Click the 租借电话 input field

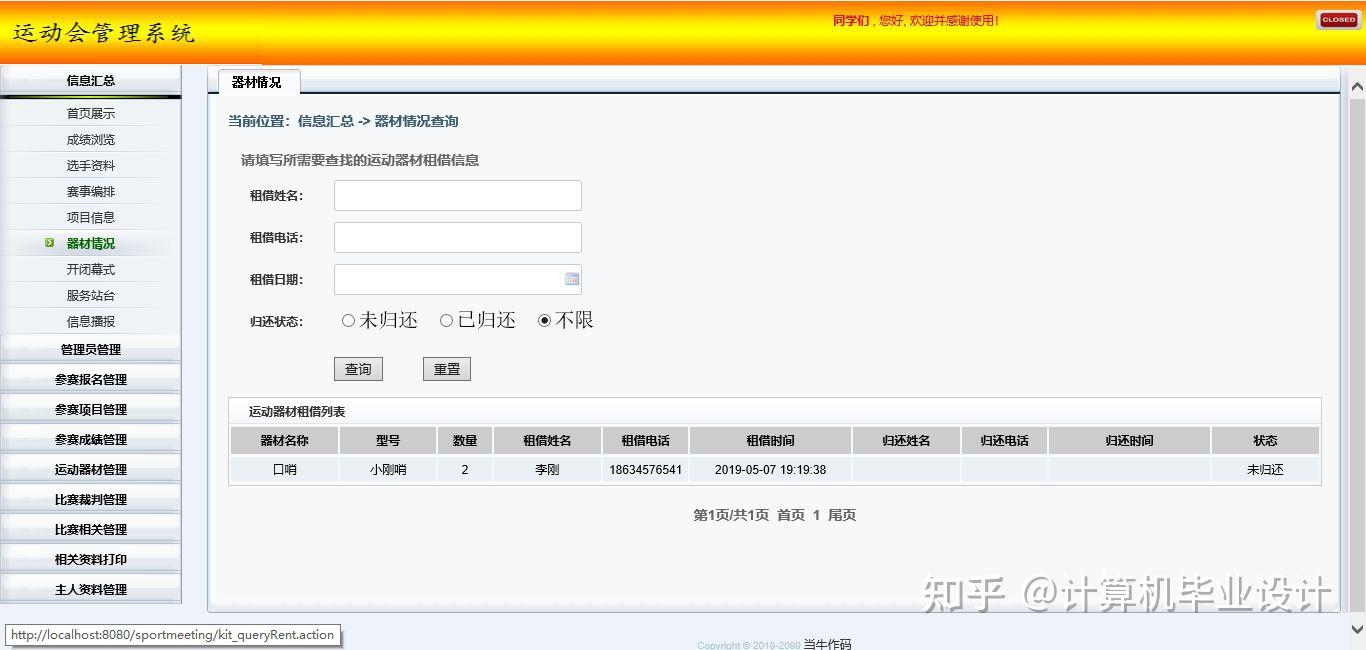click(x=457, y=237)
